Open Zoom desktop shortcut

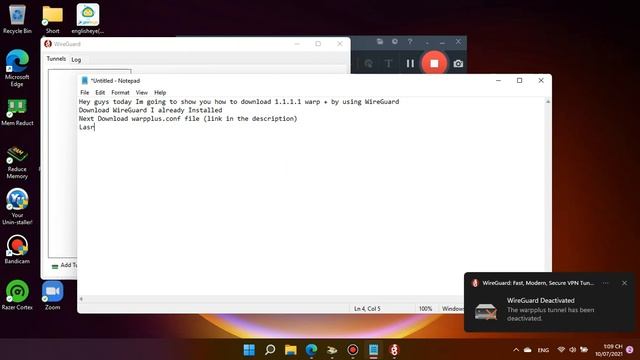click(53, 296)
